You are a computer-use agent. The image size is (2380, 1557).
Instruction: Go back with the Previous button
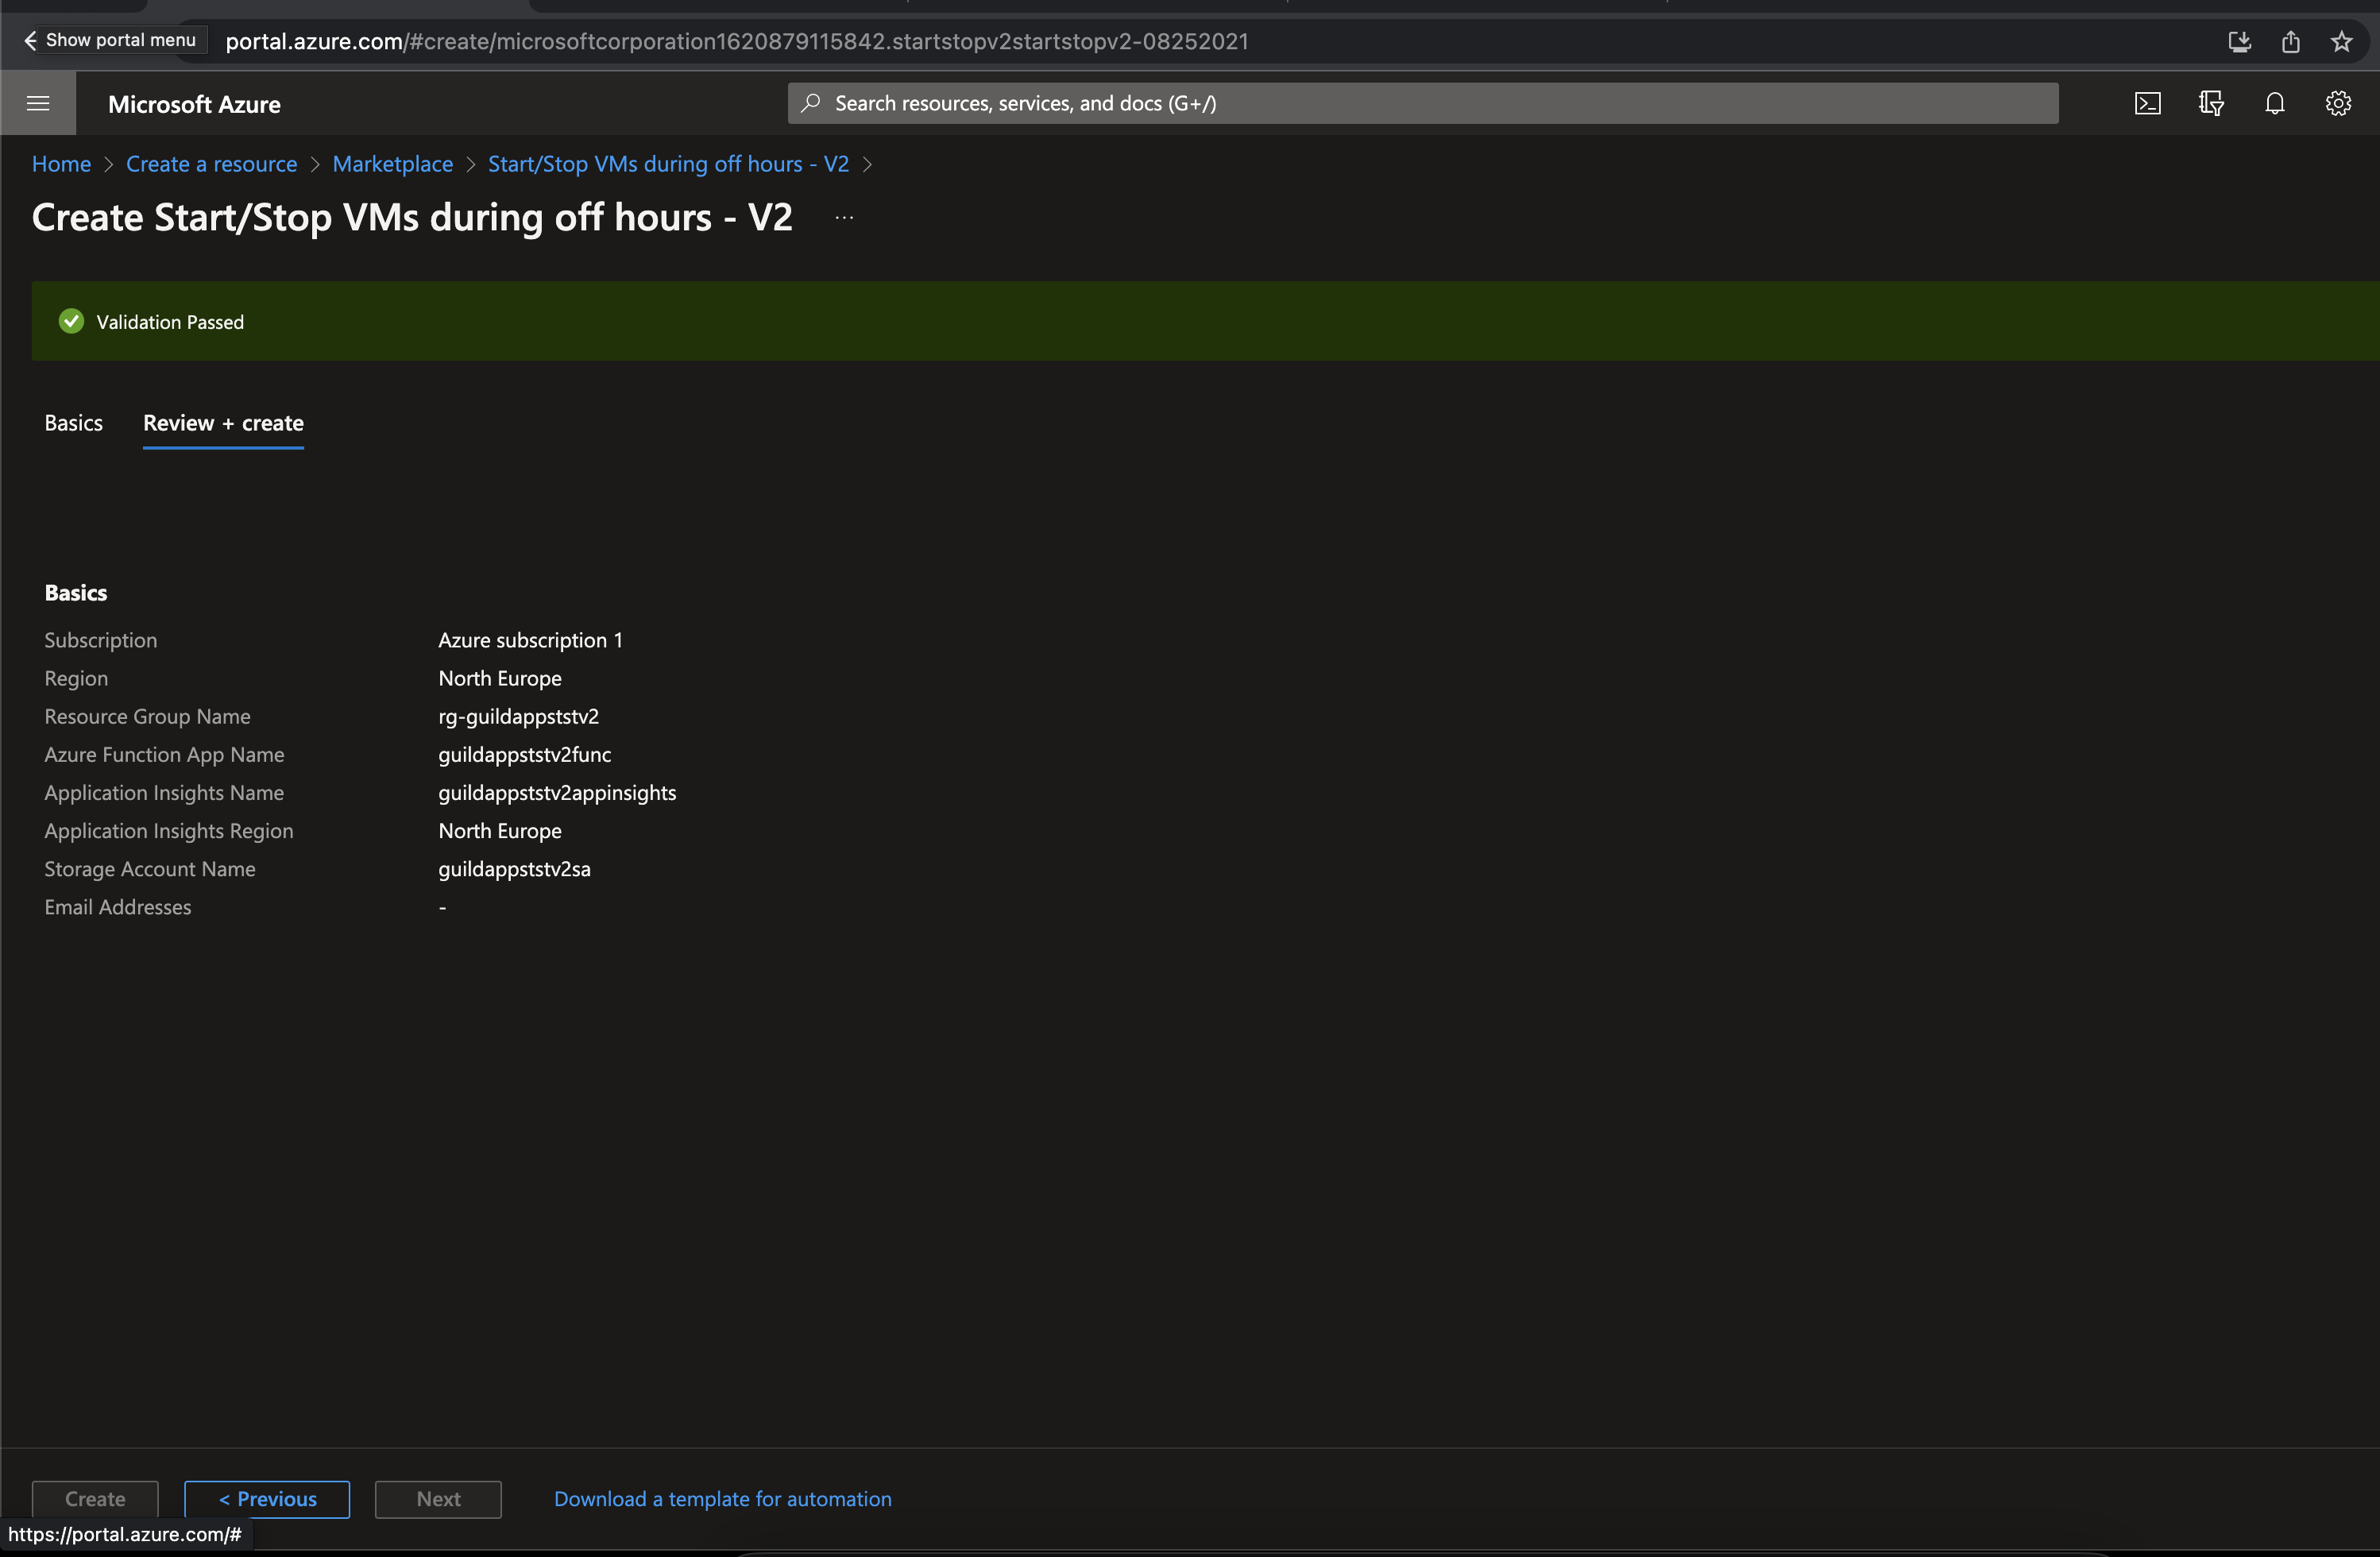(x=266, y=1499)
